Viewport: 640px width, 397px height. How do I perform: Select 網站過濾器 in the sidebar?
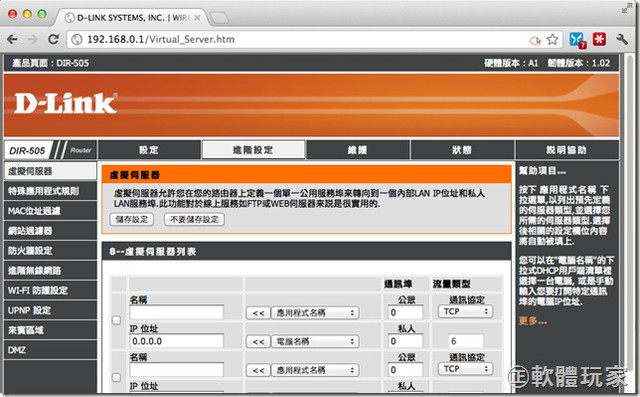pyautogui.click(x=50, y=231)
